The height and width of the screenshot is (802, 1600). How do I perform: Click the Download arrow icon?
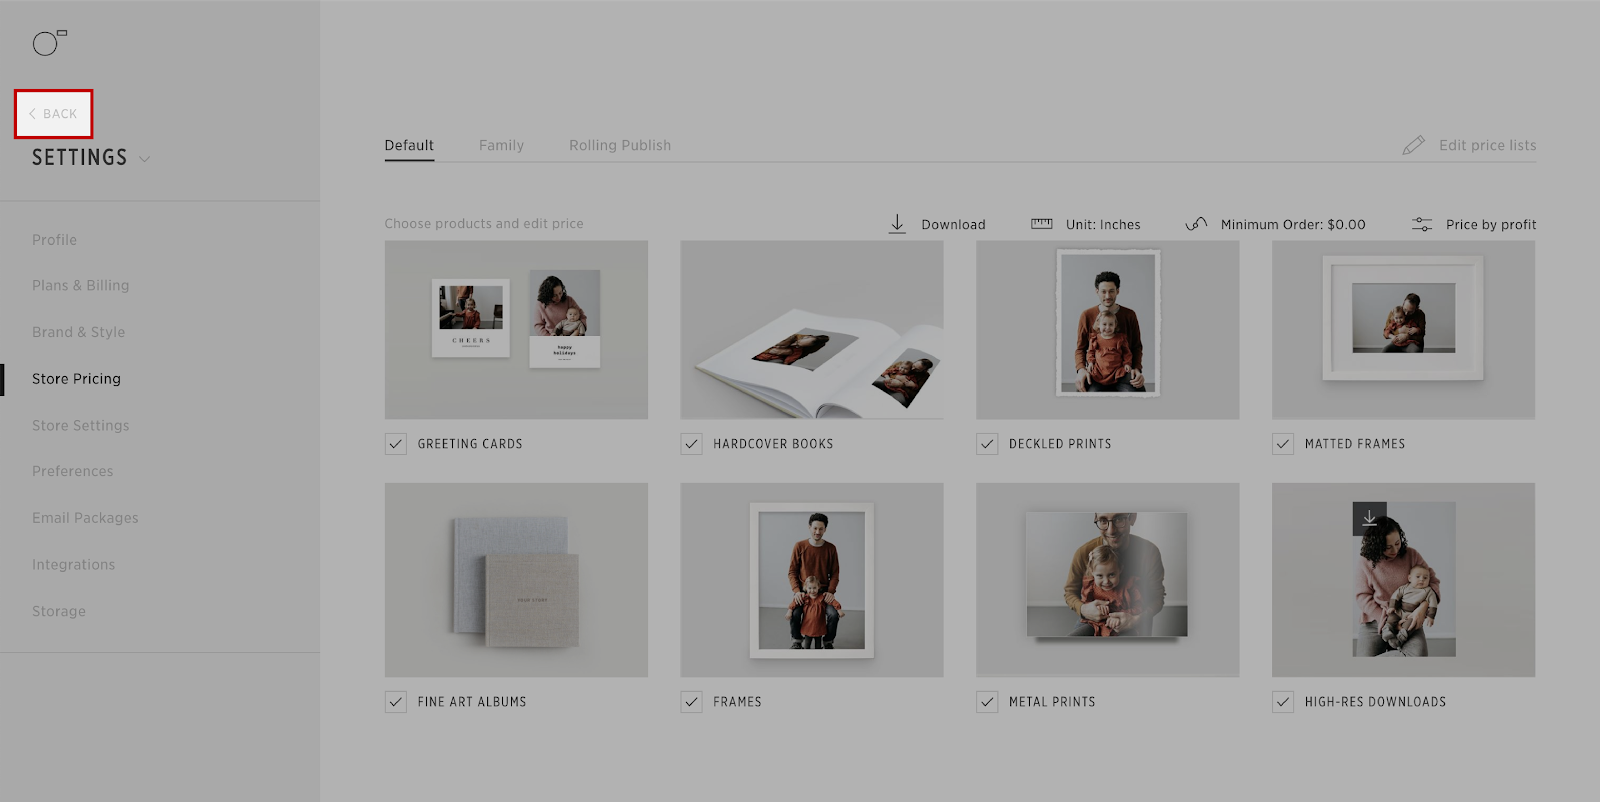[x=897, y=224]
